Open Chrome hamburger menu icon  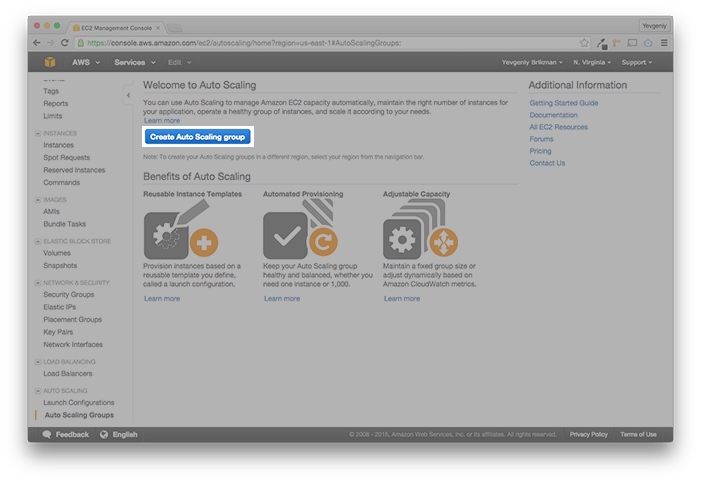pos(664,43)
